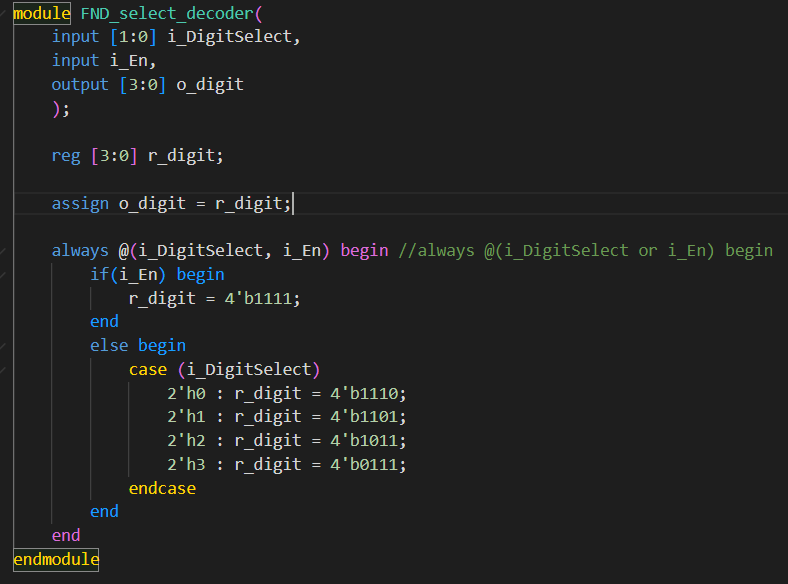Click the module name FND_select_decoder
Image resolution: width=788 pixels, height=584 pixels.
pos(167,14)
